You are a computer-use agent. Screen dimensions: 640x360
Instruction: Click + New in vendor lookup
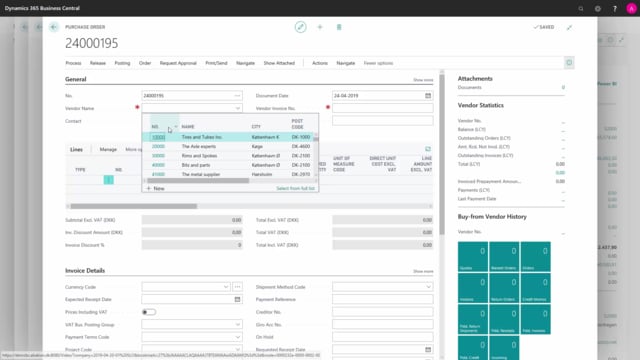tap(156, 188)
